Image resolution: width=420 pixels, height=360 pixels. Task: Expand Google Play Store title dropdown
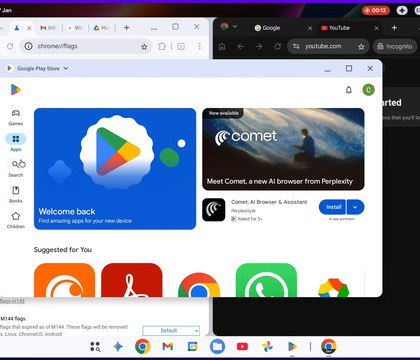[x=66, y=68]
